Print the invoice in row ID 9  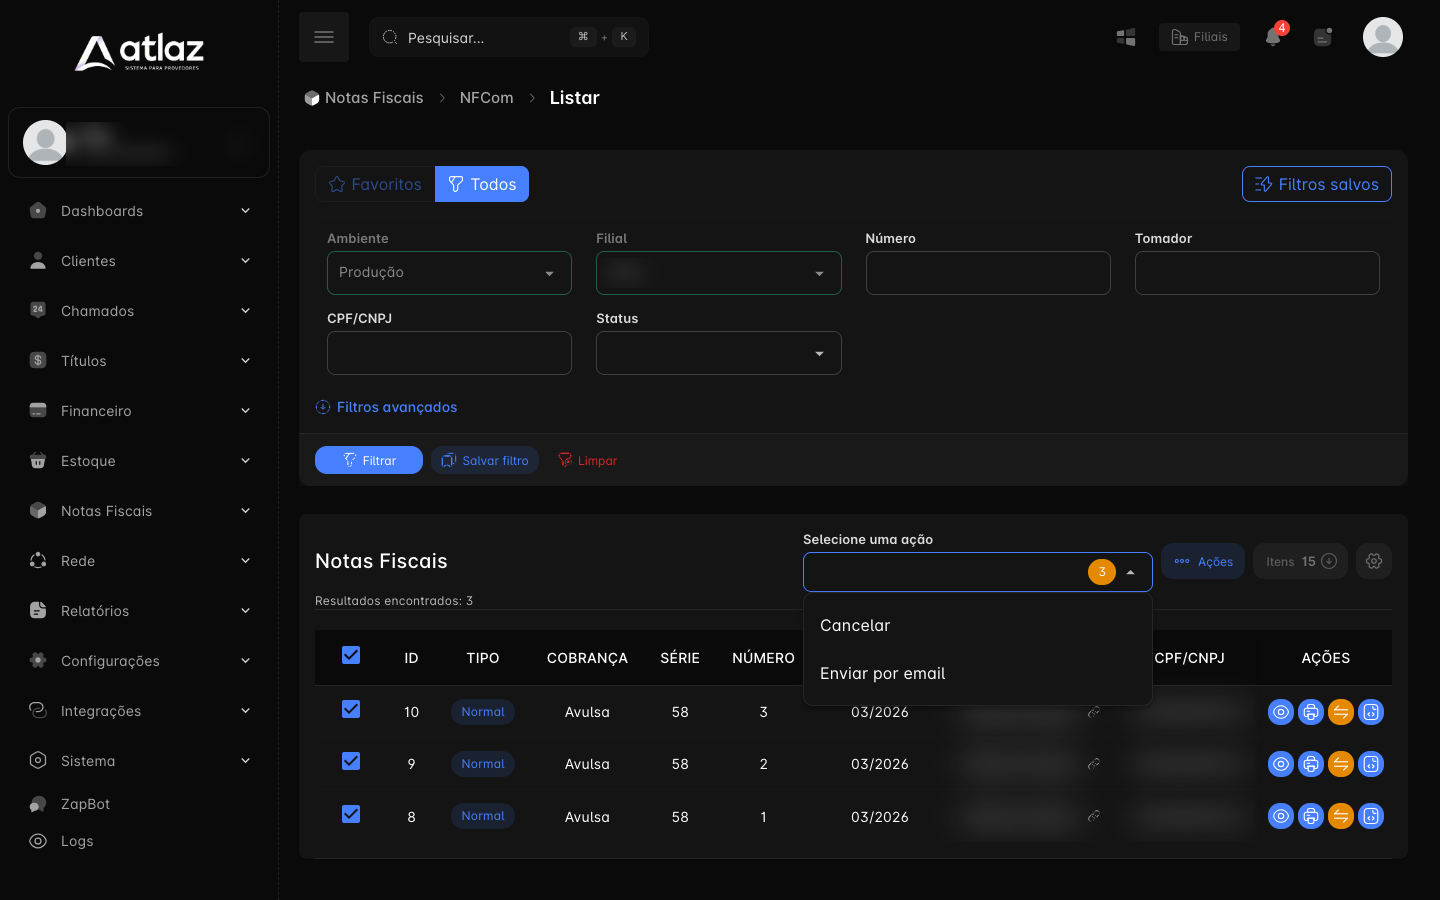pyautogui.click(x=1311, y=764)
